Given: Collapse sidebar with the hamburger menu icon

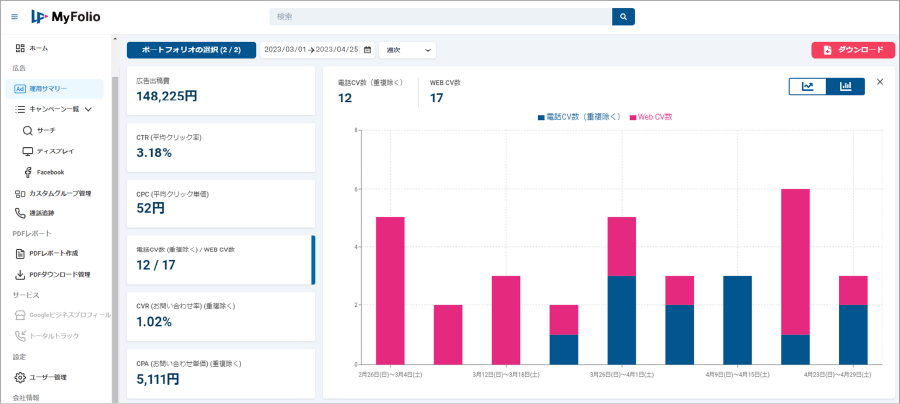Looking at the screenshot, I should point(14,17).
